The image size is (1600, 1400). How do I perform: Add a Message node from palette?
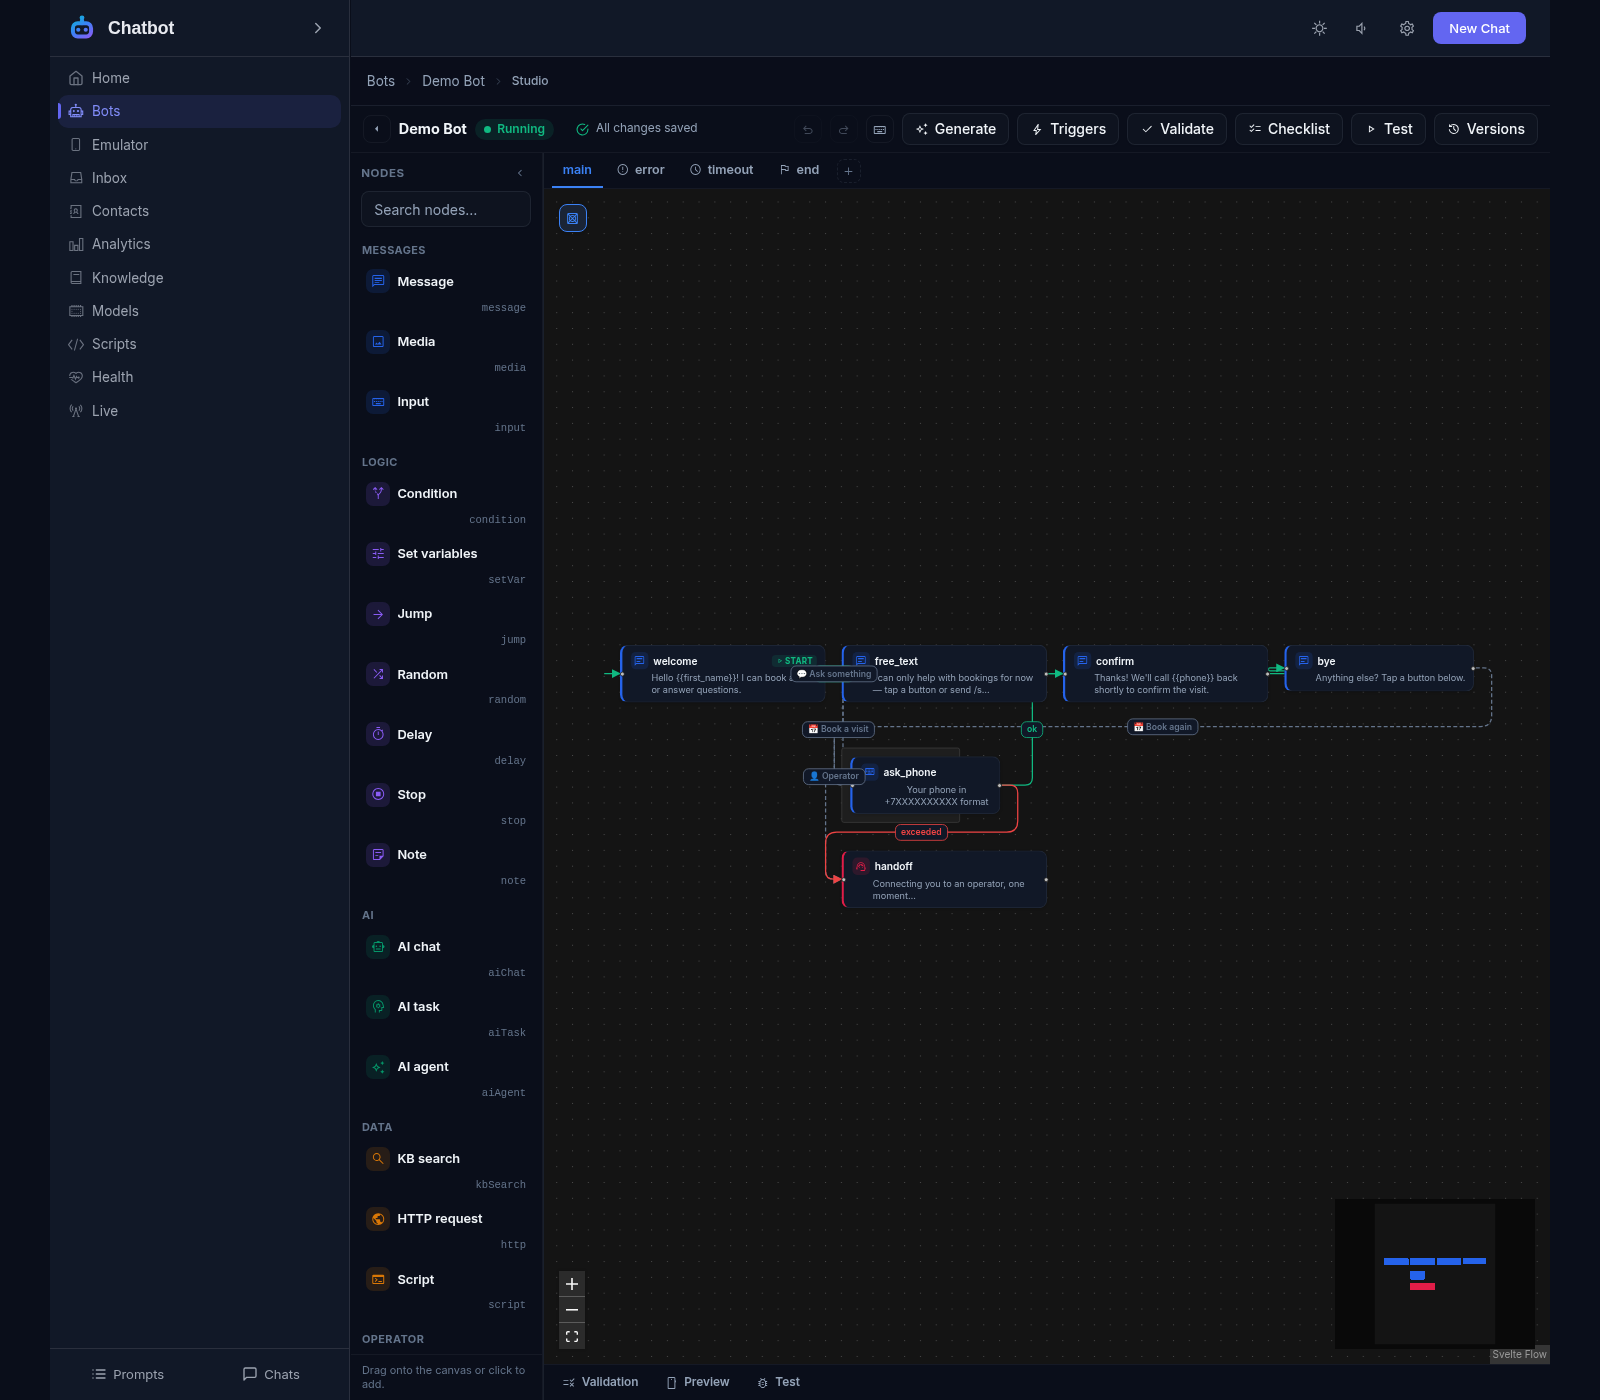[446, 293]
